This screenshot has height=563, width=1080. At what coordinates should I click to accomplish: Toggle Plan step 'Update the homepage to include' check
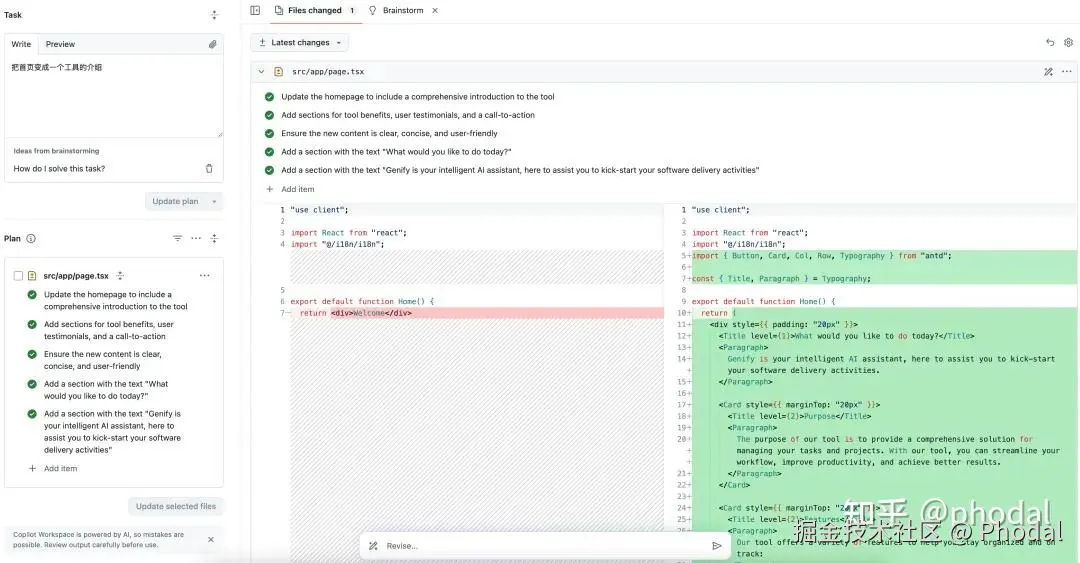coord(32,295)
